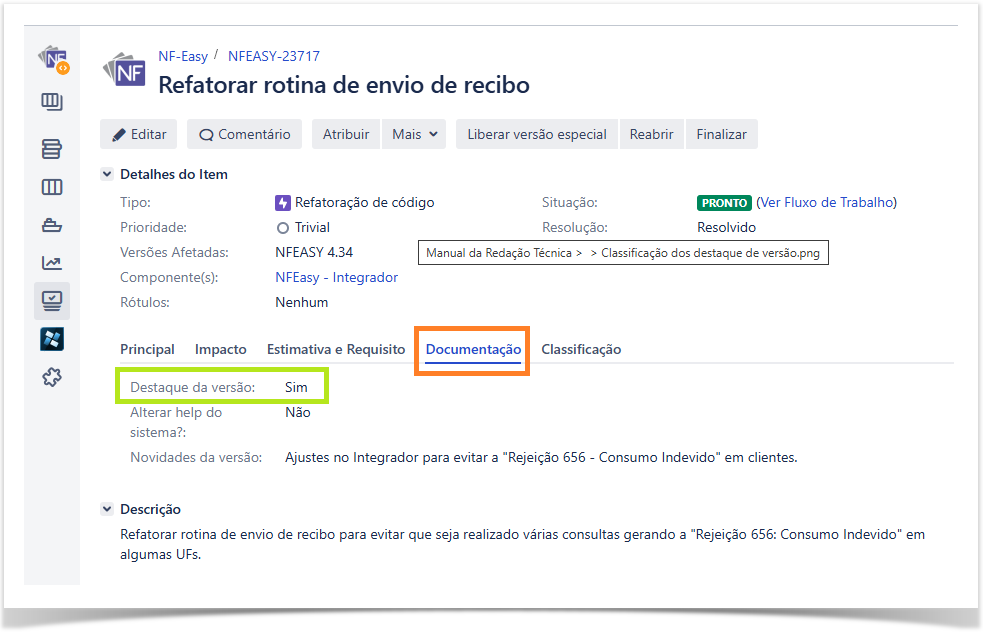Click Liberar versão especial button
The width and height of the screenshot is (983, 632).
pyautogui.click(x=537, y=134)
